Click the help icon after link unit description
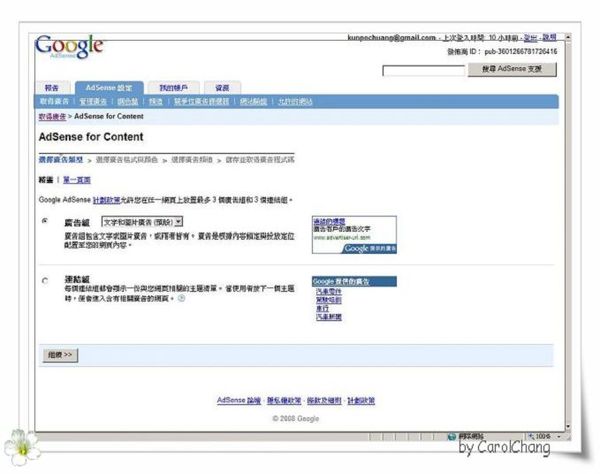 182,298
